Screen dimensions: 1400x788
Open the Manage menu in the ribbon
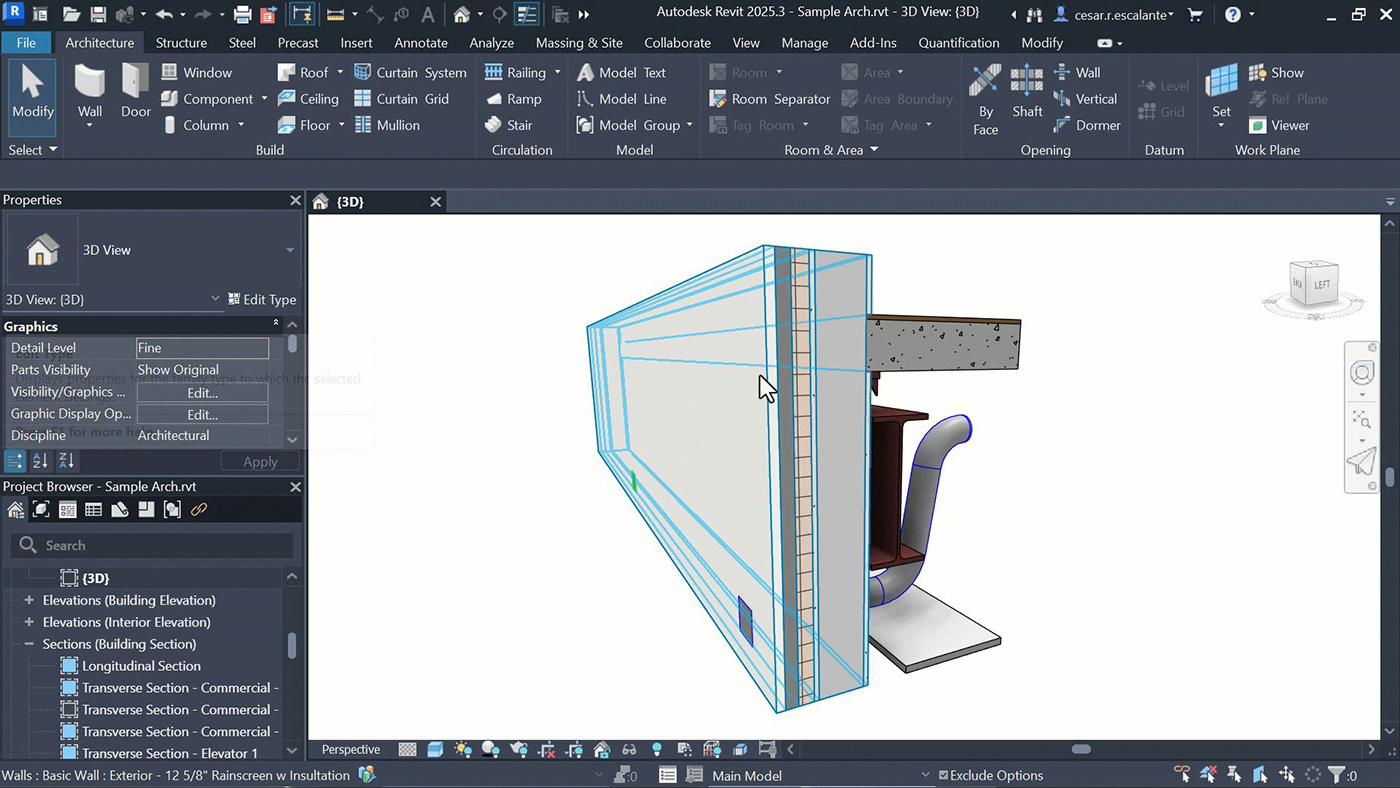(x=804, y=42)
